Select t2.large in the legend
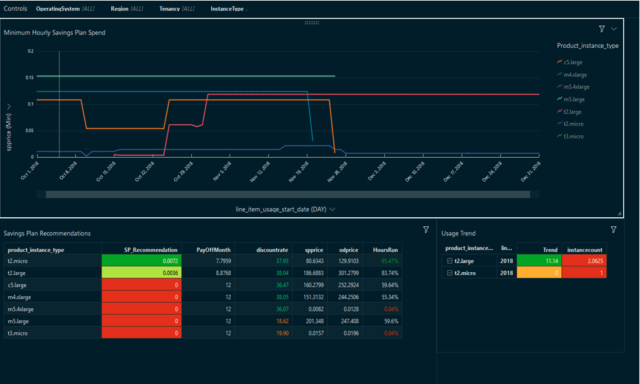This screenshot has height=384, width=640. point(569,111)
